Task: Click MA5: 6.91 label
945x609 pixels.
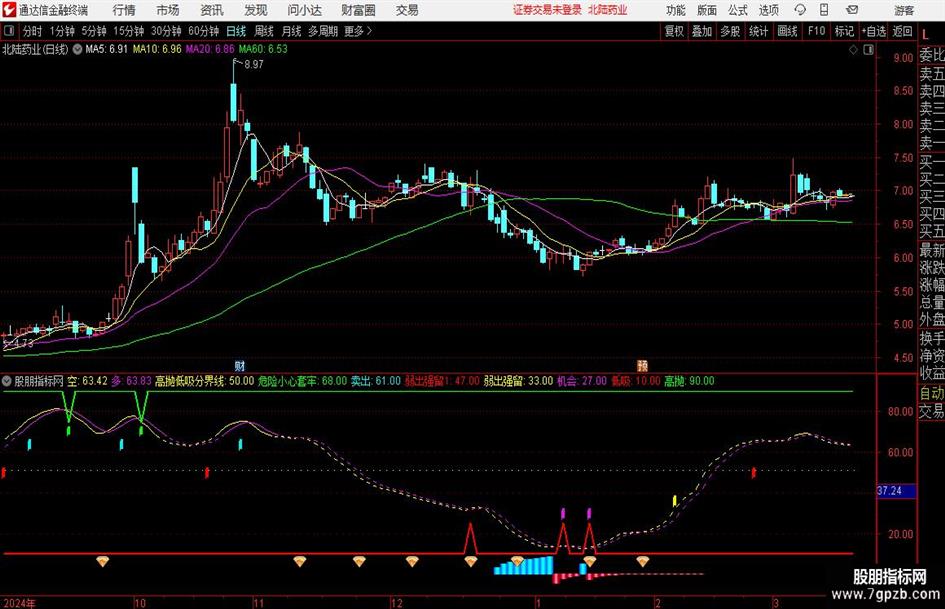Action: [x=107, y=49]
